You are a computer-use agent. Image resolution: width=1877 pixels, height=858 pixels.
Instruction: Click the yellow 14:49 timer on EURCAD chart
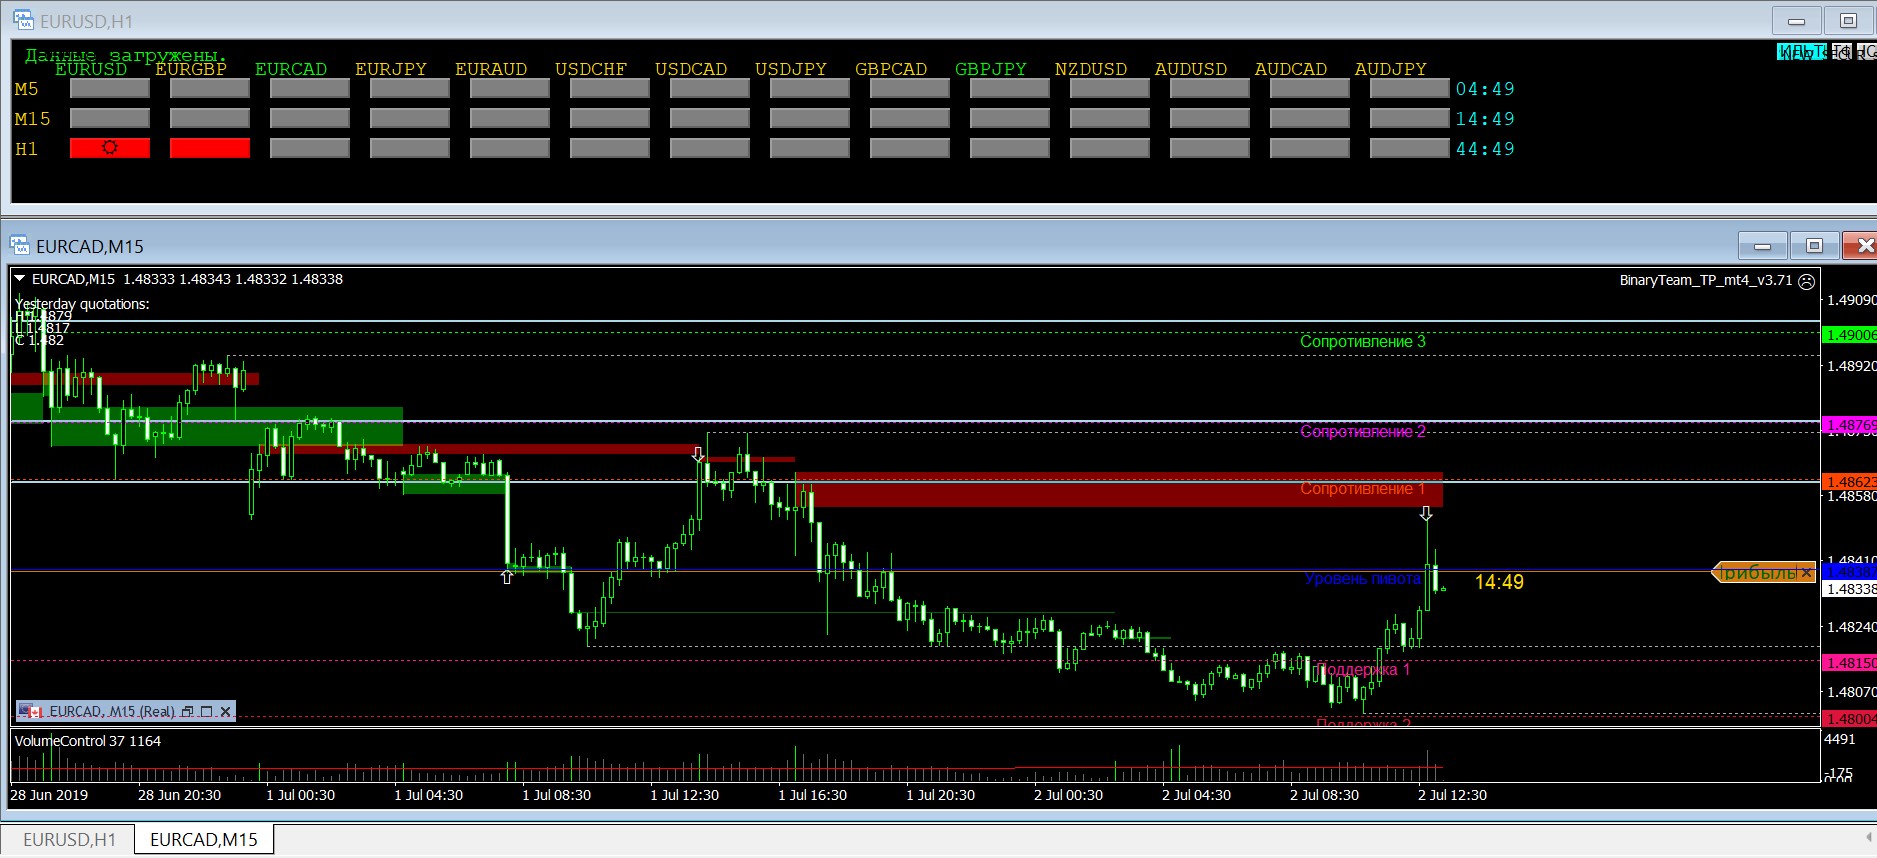click(1499, 582)
